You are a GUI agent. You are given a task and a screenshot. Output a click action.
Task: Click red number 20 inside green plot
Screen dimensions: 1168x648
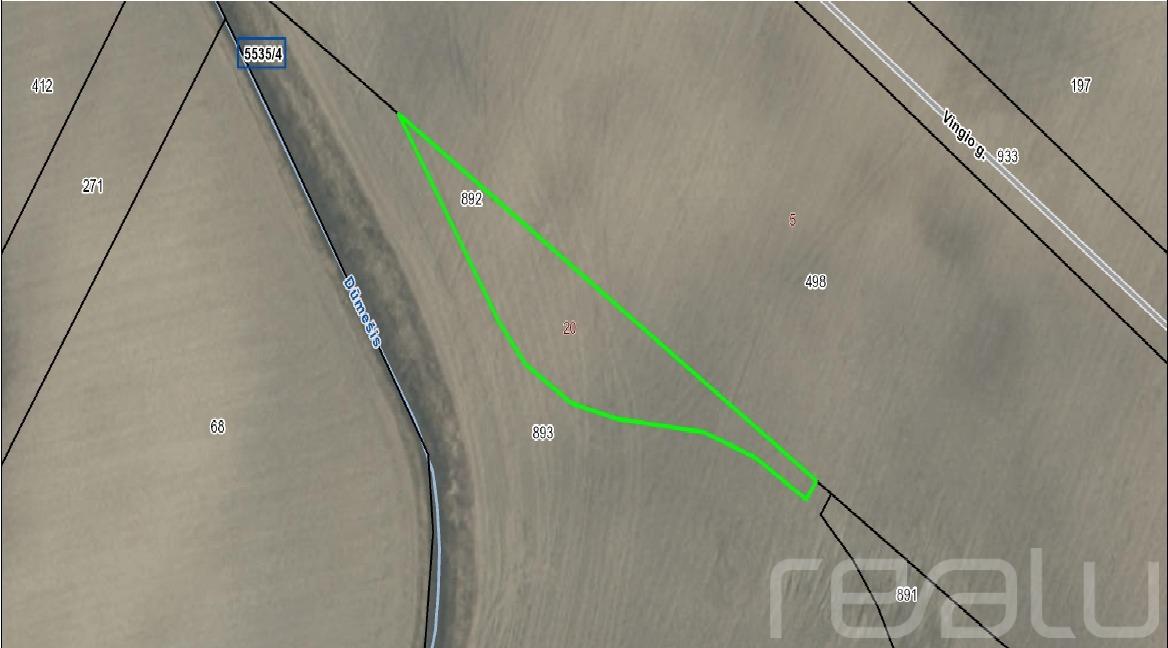(x=570, y=328)
